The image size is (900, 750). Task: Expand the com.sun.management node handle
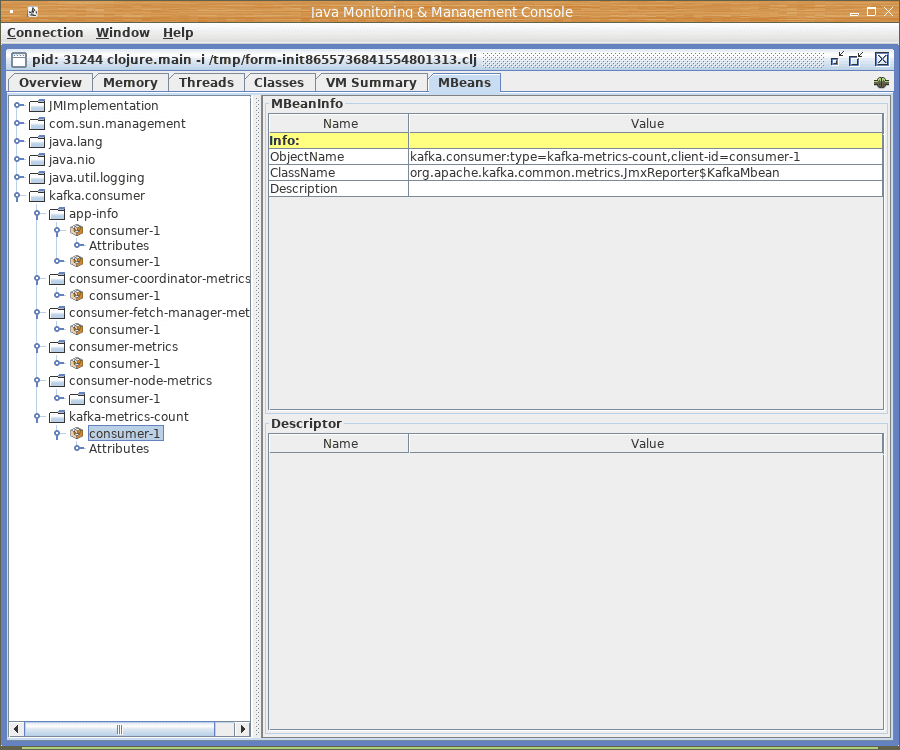[x=18, y=124]
